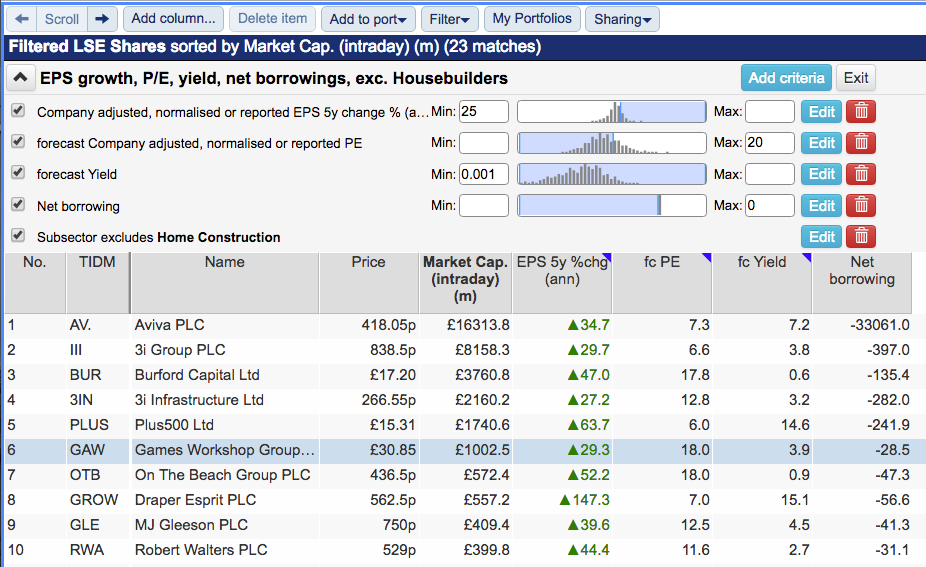The height and width of the screenshot is (567, 926).
Task: Edit the Net borrowing criterion
Action: point(821,206)
